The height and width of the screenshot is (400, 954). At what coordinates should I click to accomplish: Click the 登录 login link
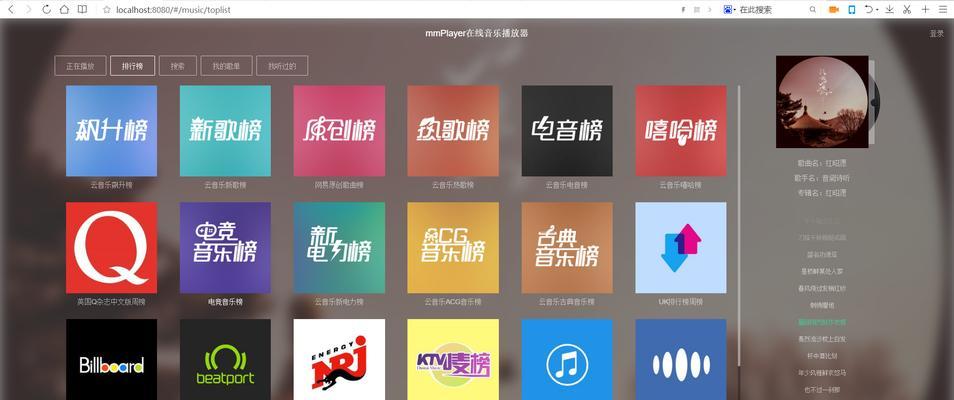[x=936, y=34]
